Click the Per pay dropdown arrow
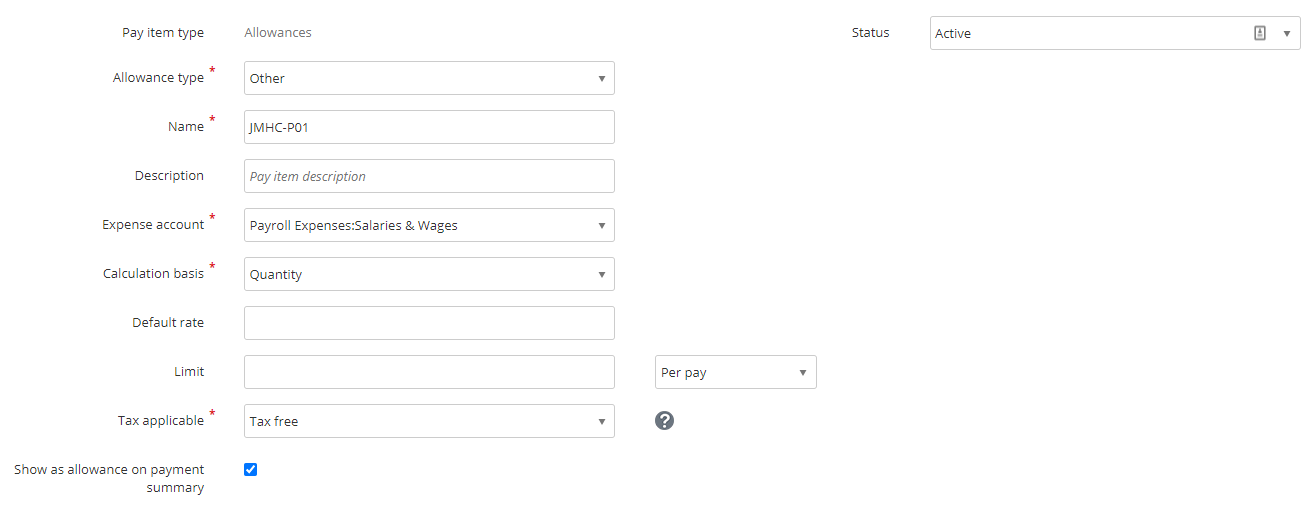Screen dimensions: 1316x516 point(803,372)
